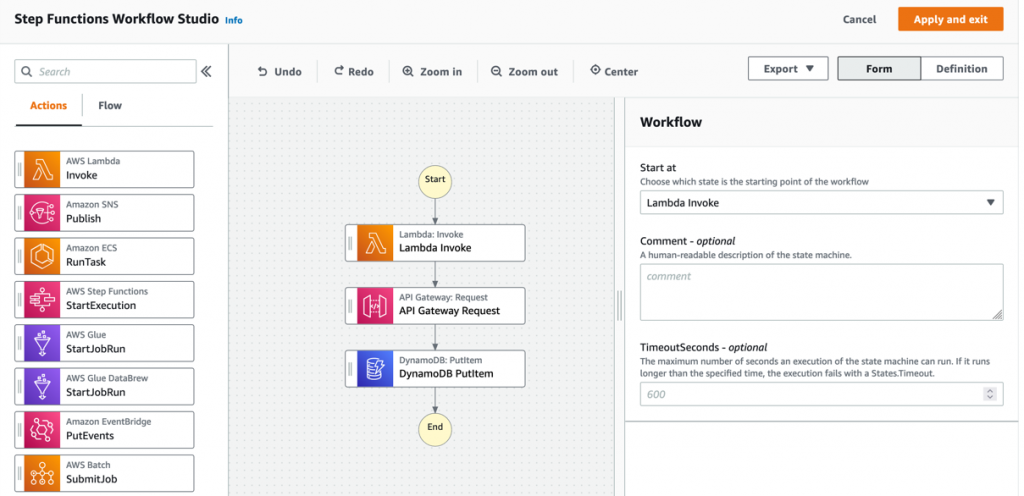1024x496 pixels.
Task: Switch to Definition view
Action: 962,69
